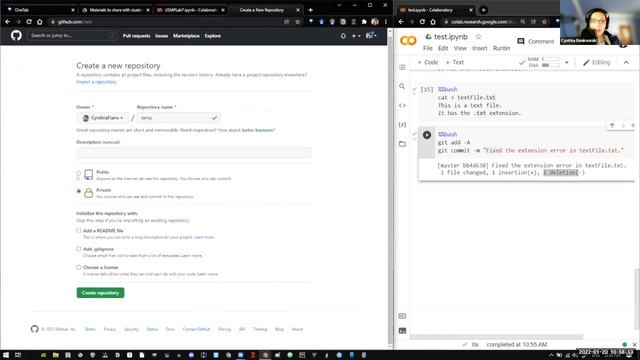The image size is (640, 360).
Task: Go to home page in GitHub browser window
Action: tap(40, 22)
